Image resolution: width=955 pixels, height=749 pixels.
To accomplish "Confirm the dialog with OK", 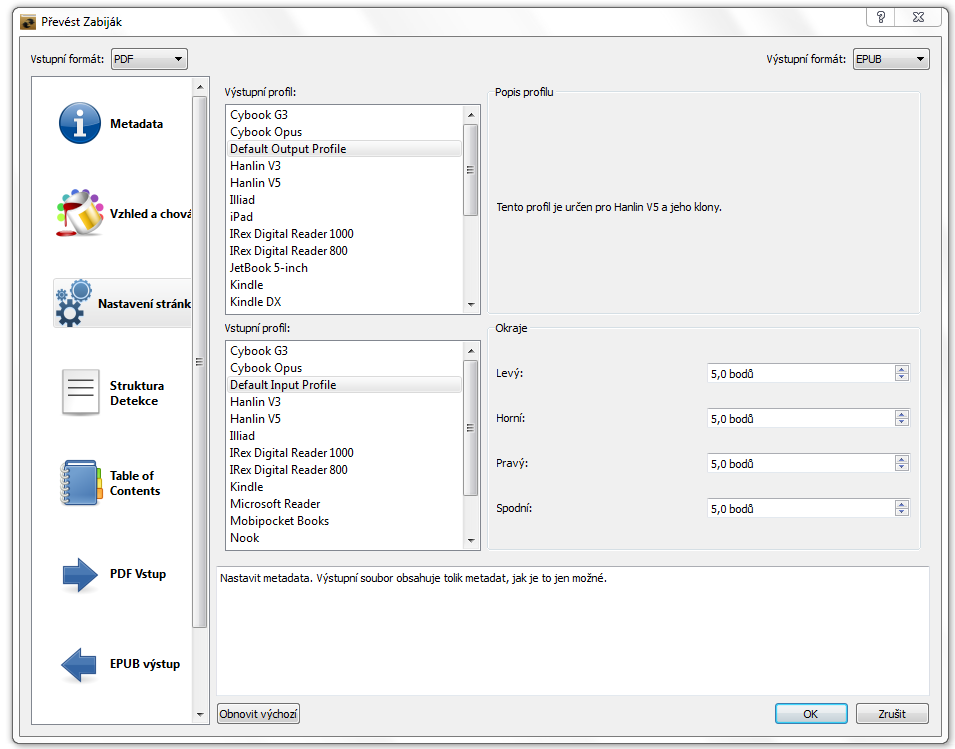I will [x=811, y=714].
